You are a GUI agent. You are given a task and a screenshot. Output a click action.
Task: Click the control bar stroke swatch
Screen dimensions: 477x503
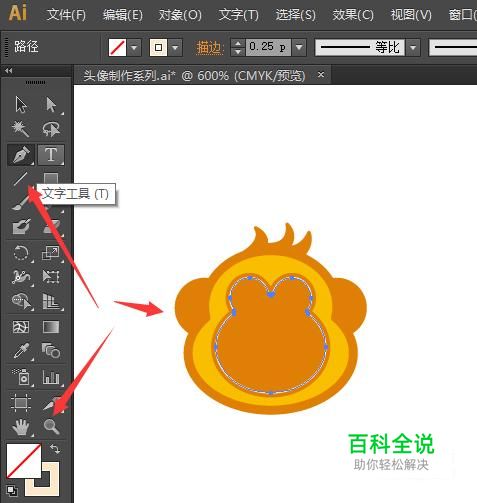tap(158, 48)
